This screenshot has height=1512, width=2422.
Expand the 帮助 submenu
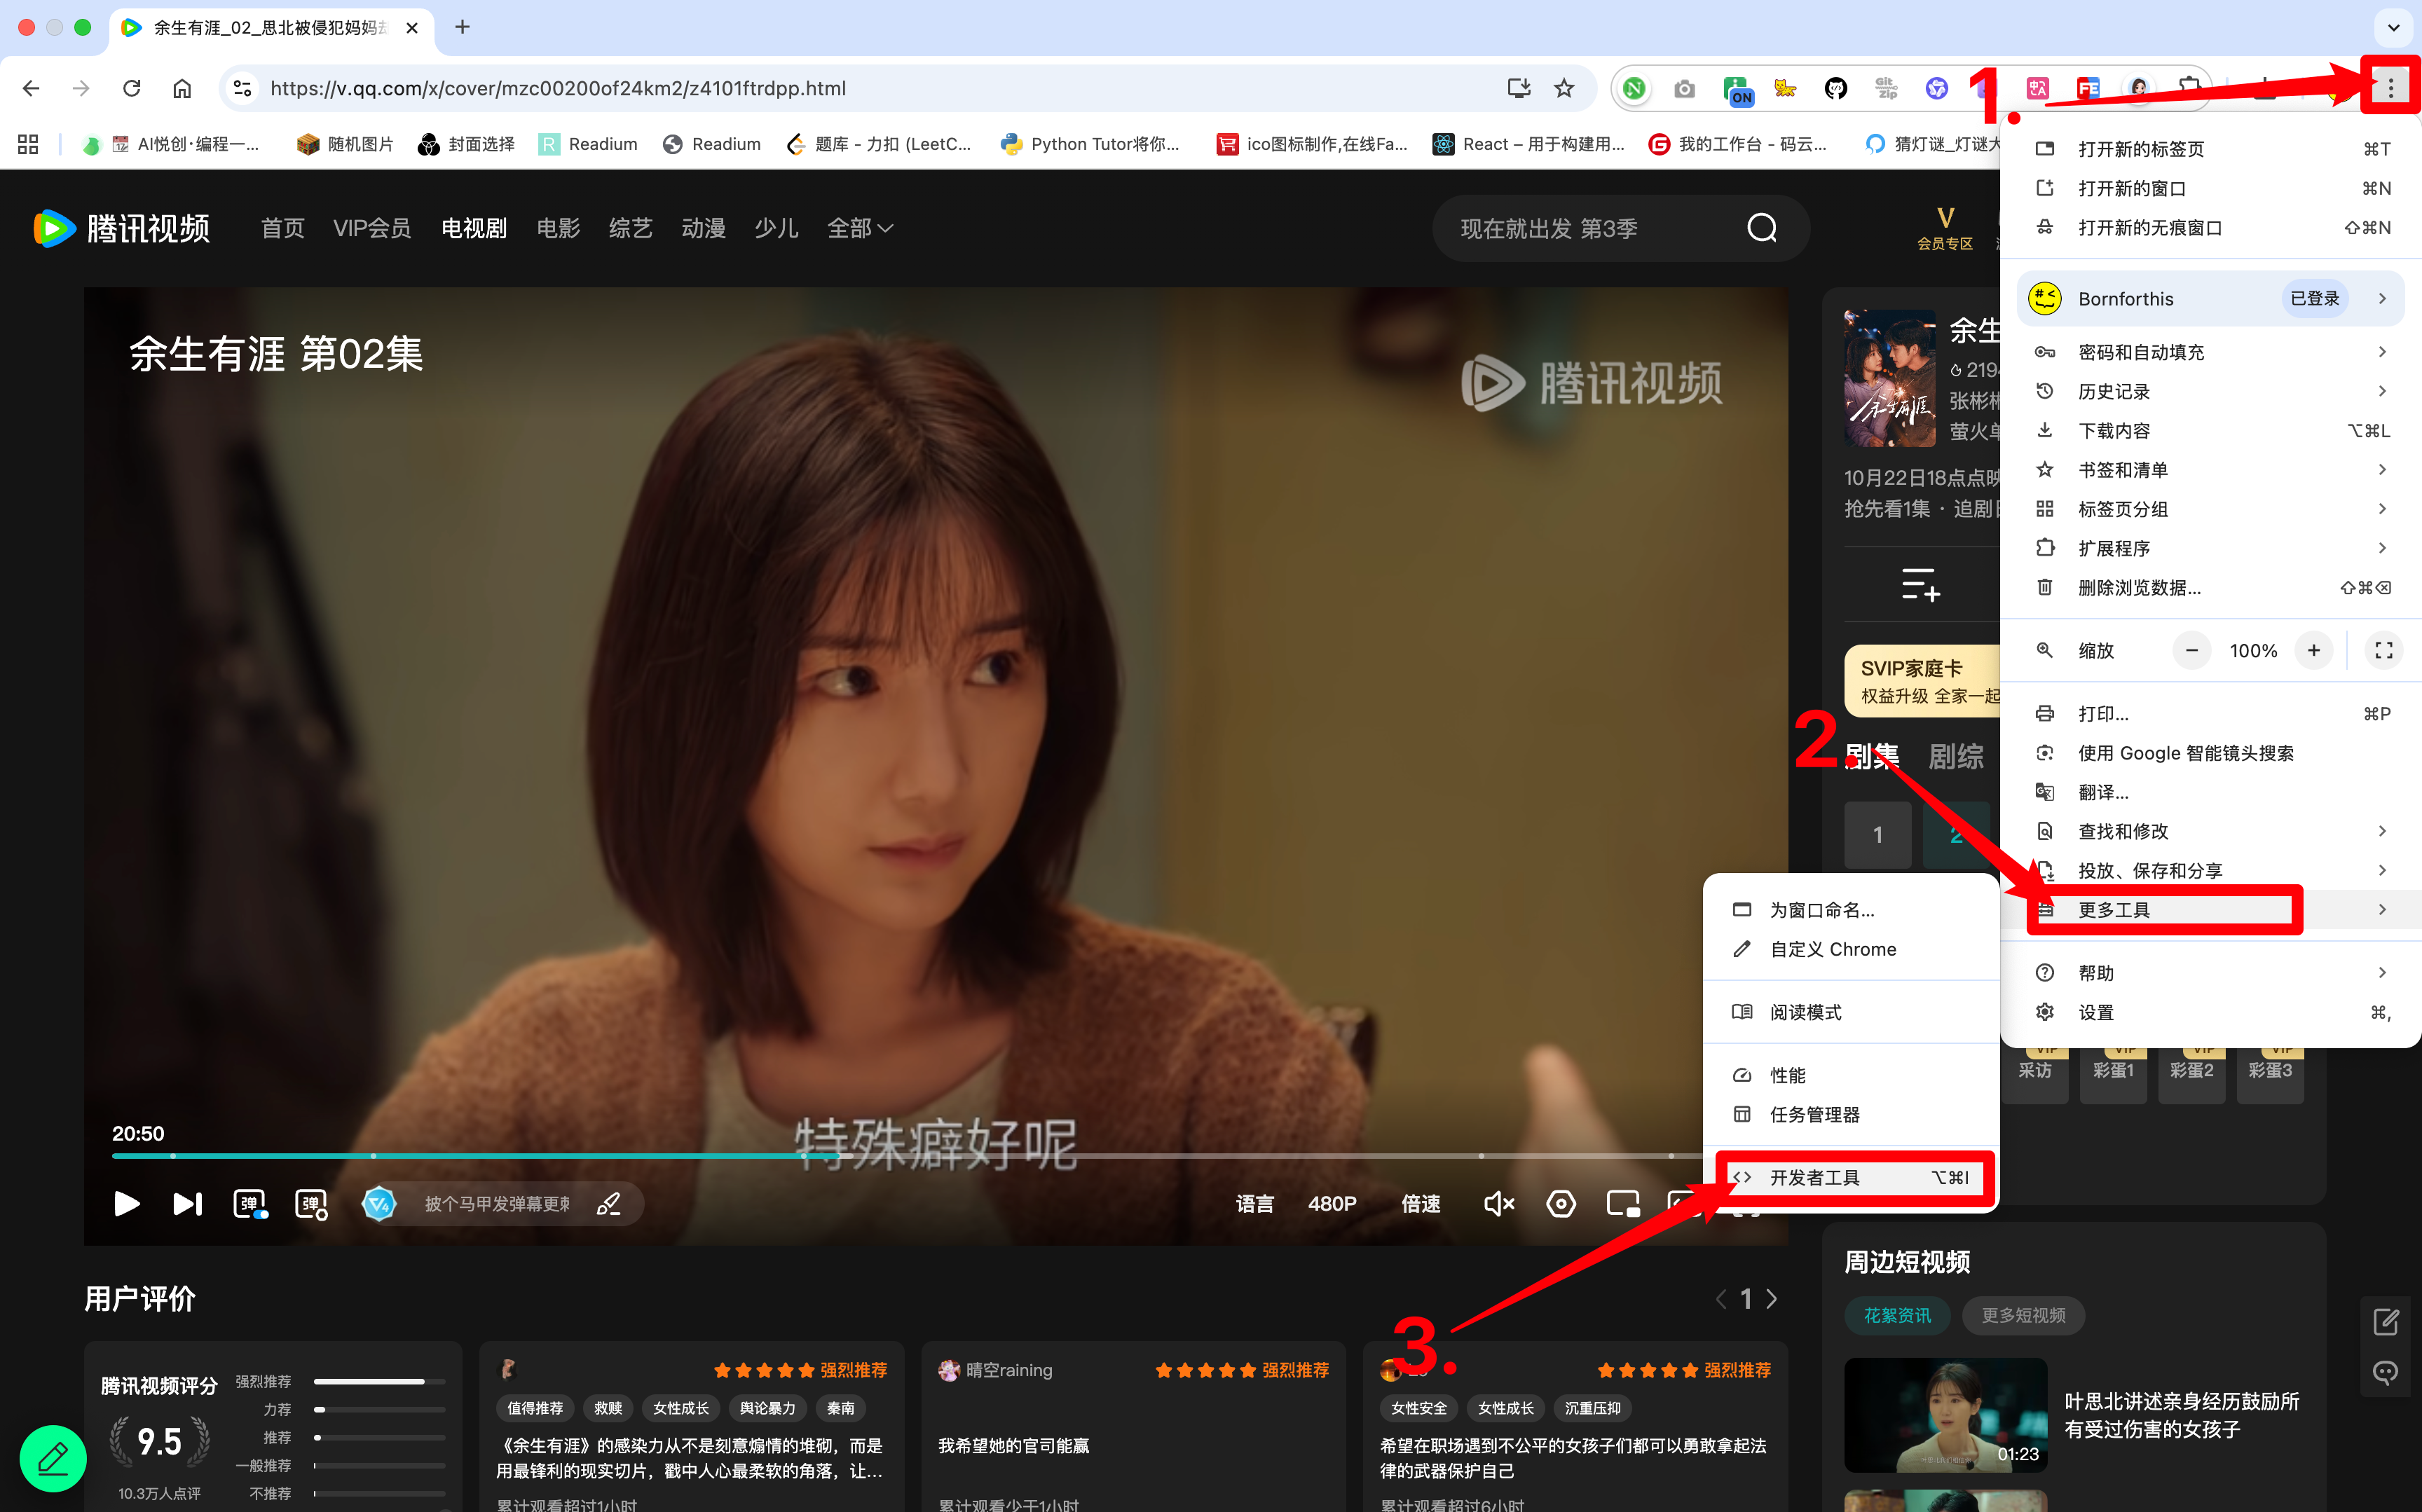point(2211,972)
